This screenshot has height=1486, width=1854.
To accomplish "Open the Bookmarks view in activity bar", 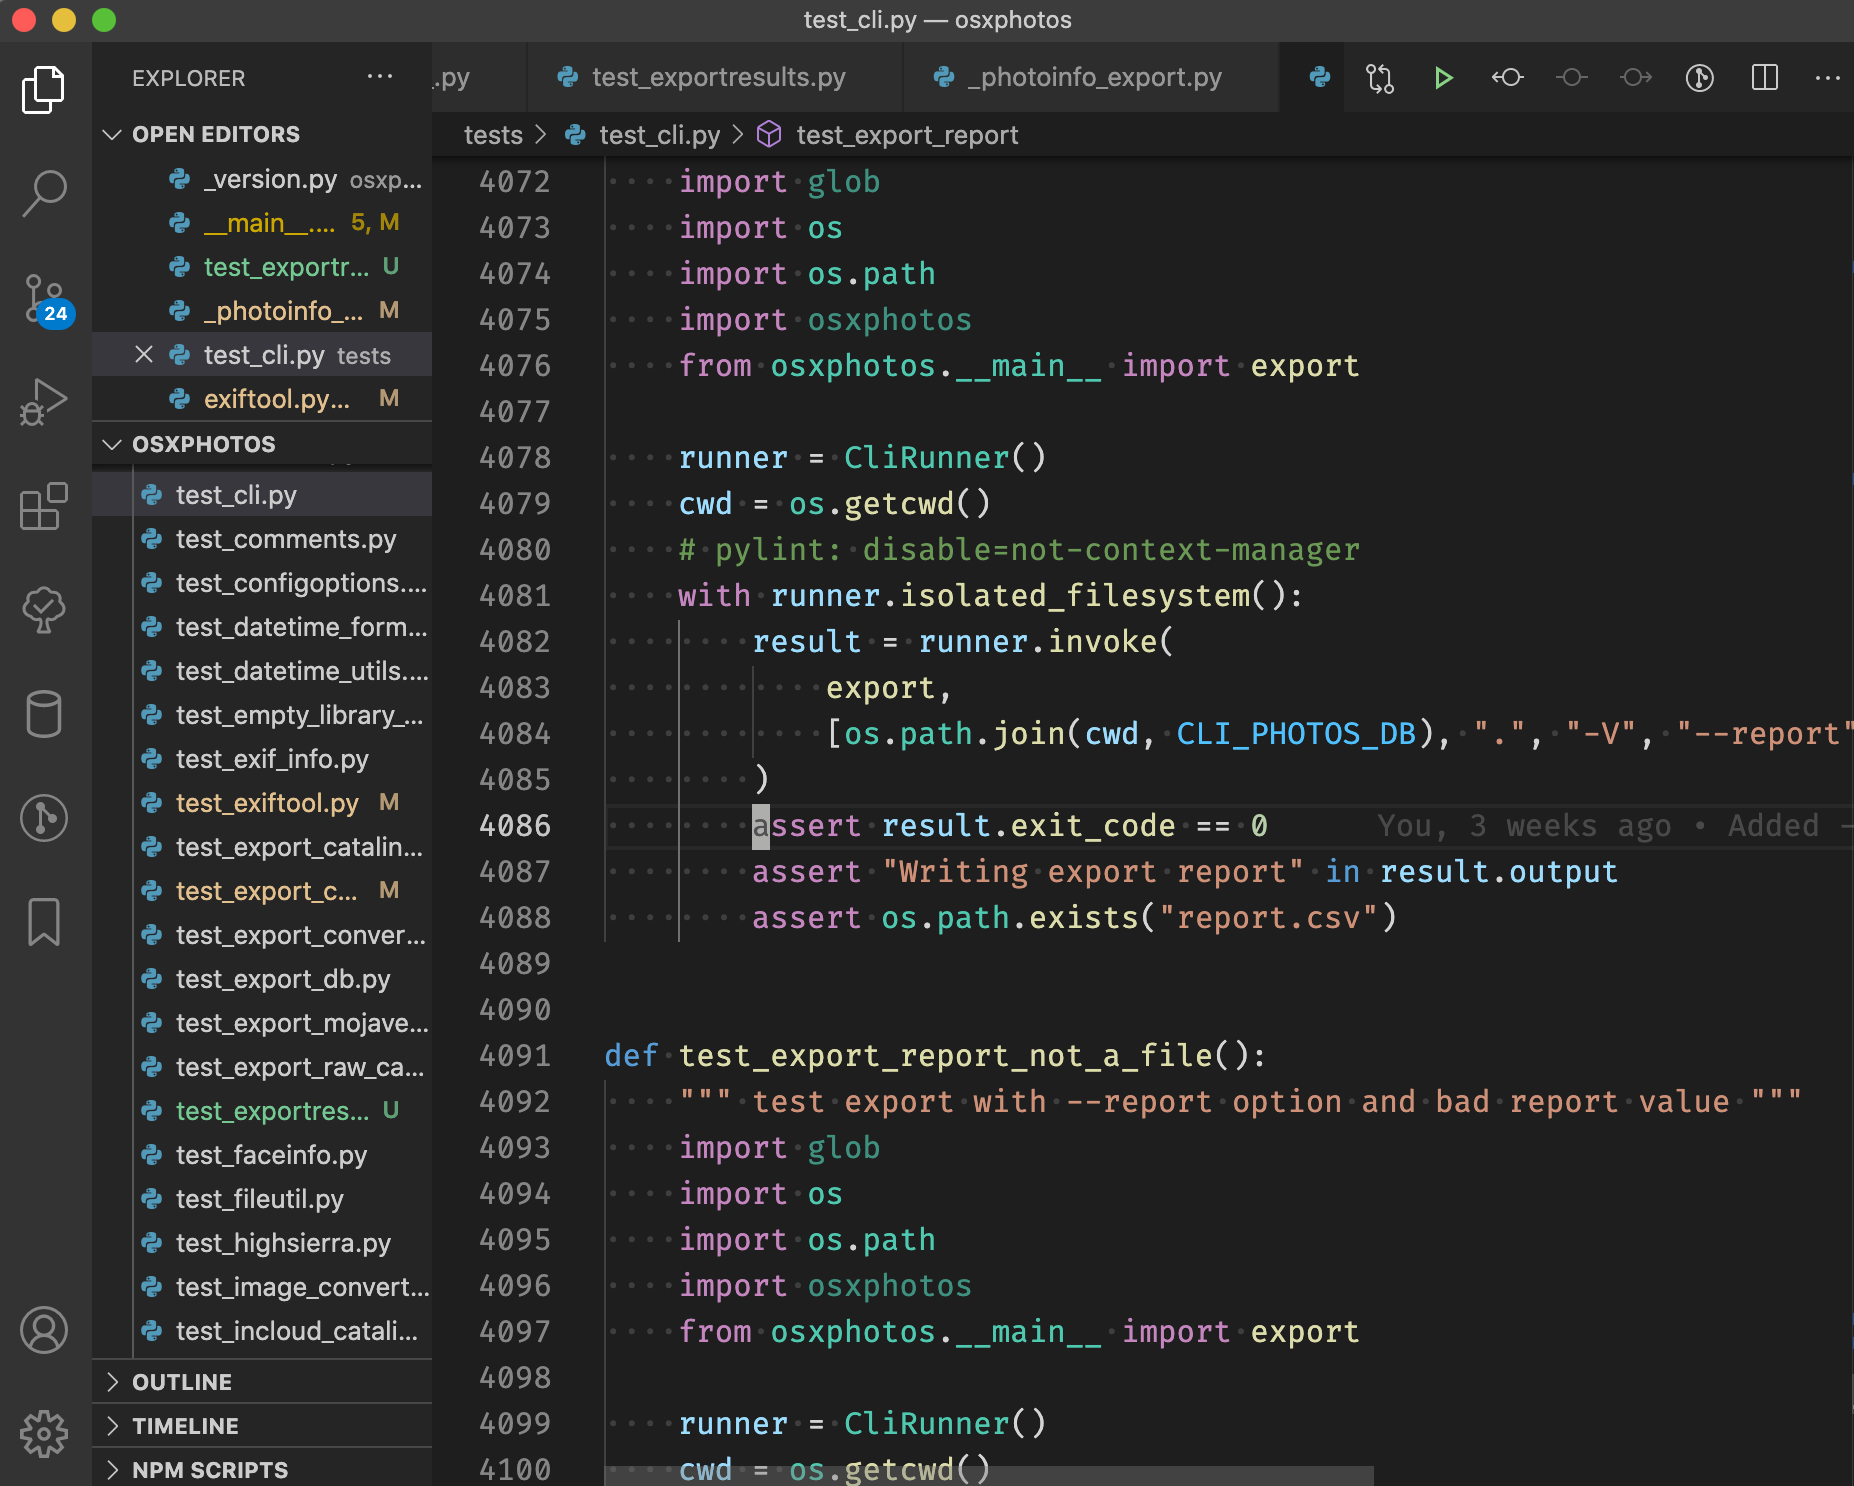I will tap(44, 921).
